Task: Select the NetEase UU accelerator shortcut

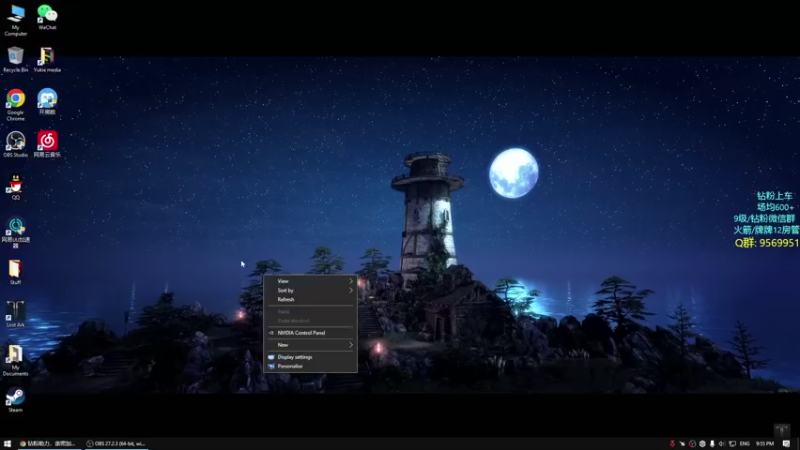Action: [x=16, y=233]
